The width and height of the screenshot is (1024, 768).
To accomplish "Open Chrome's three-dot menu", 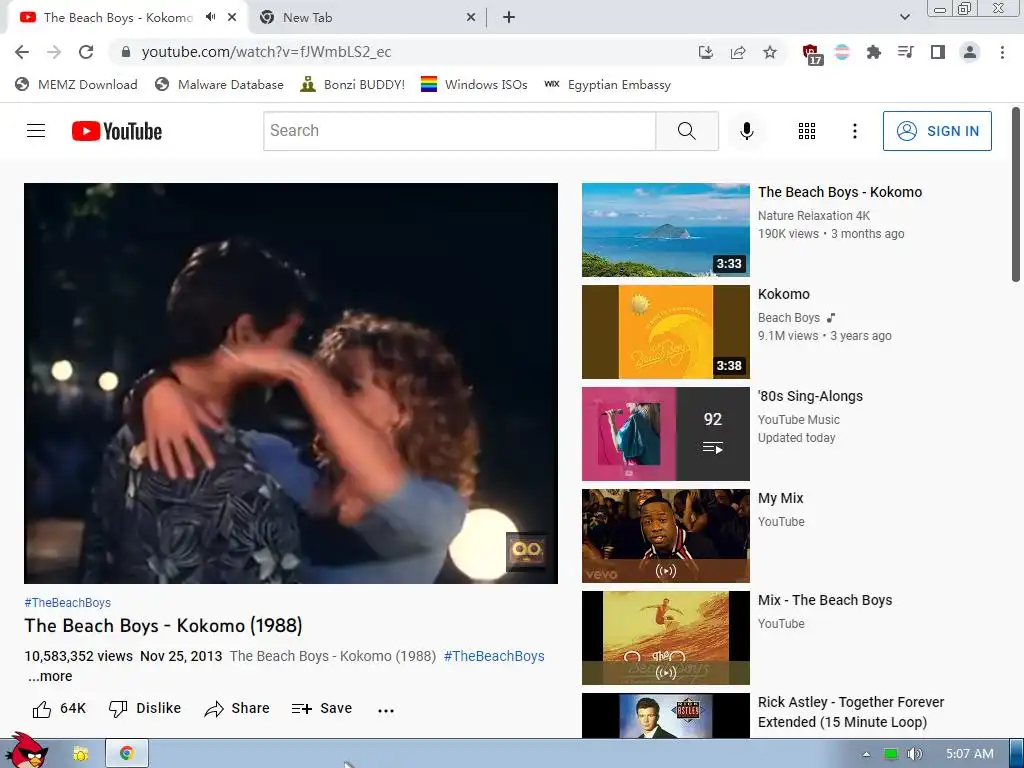I will pyautogui.click(x=1002, y=52).
